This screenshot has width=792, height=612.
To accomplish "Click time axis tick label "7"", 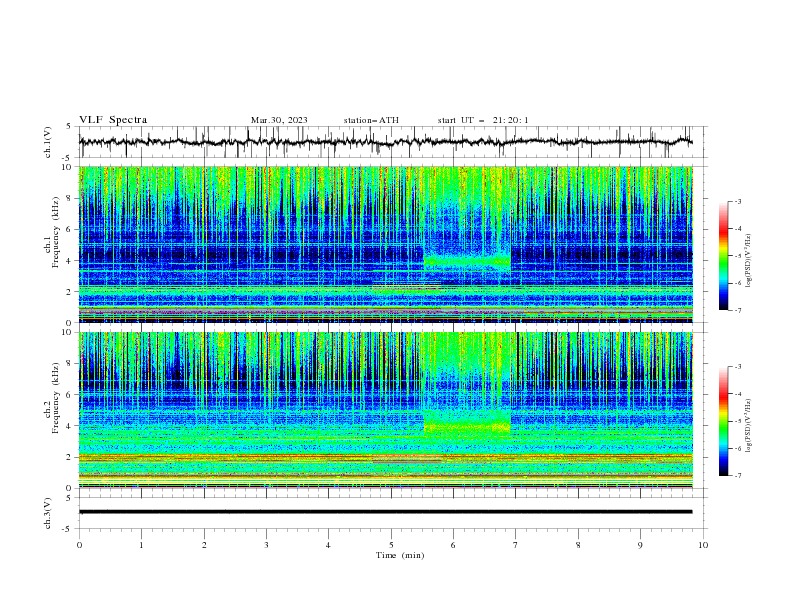I will pyautogui.click(x=516, y=545).
